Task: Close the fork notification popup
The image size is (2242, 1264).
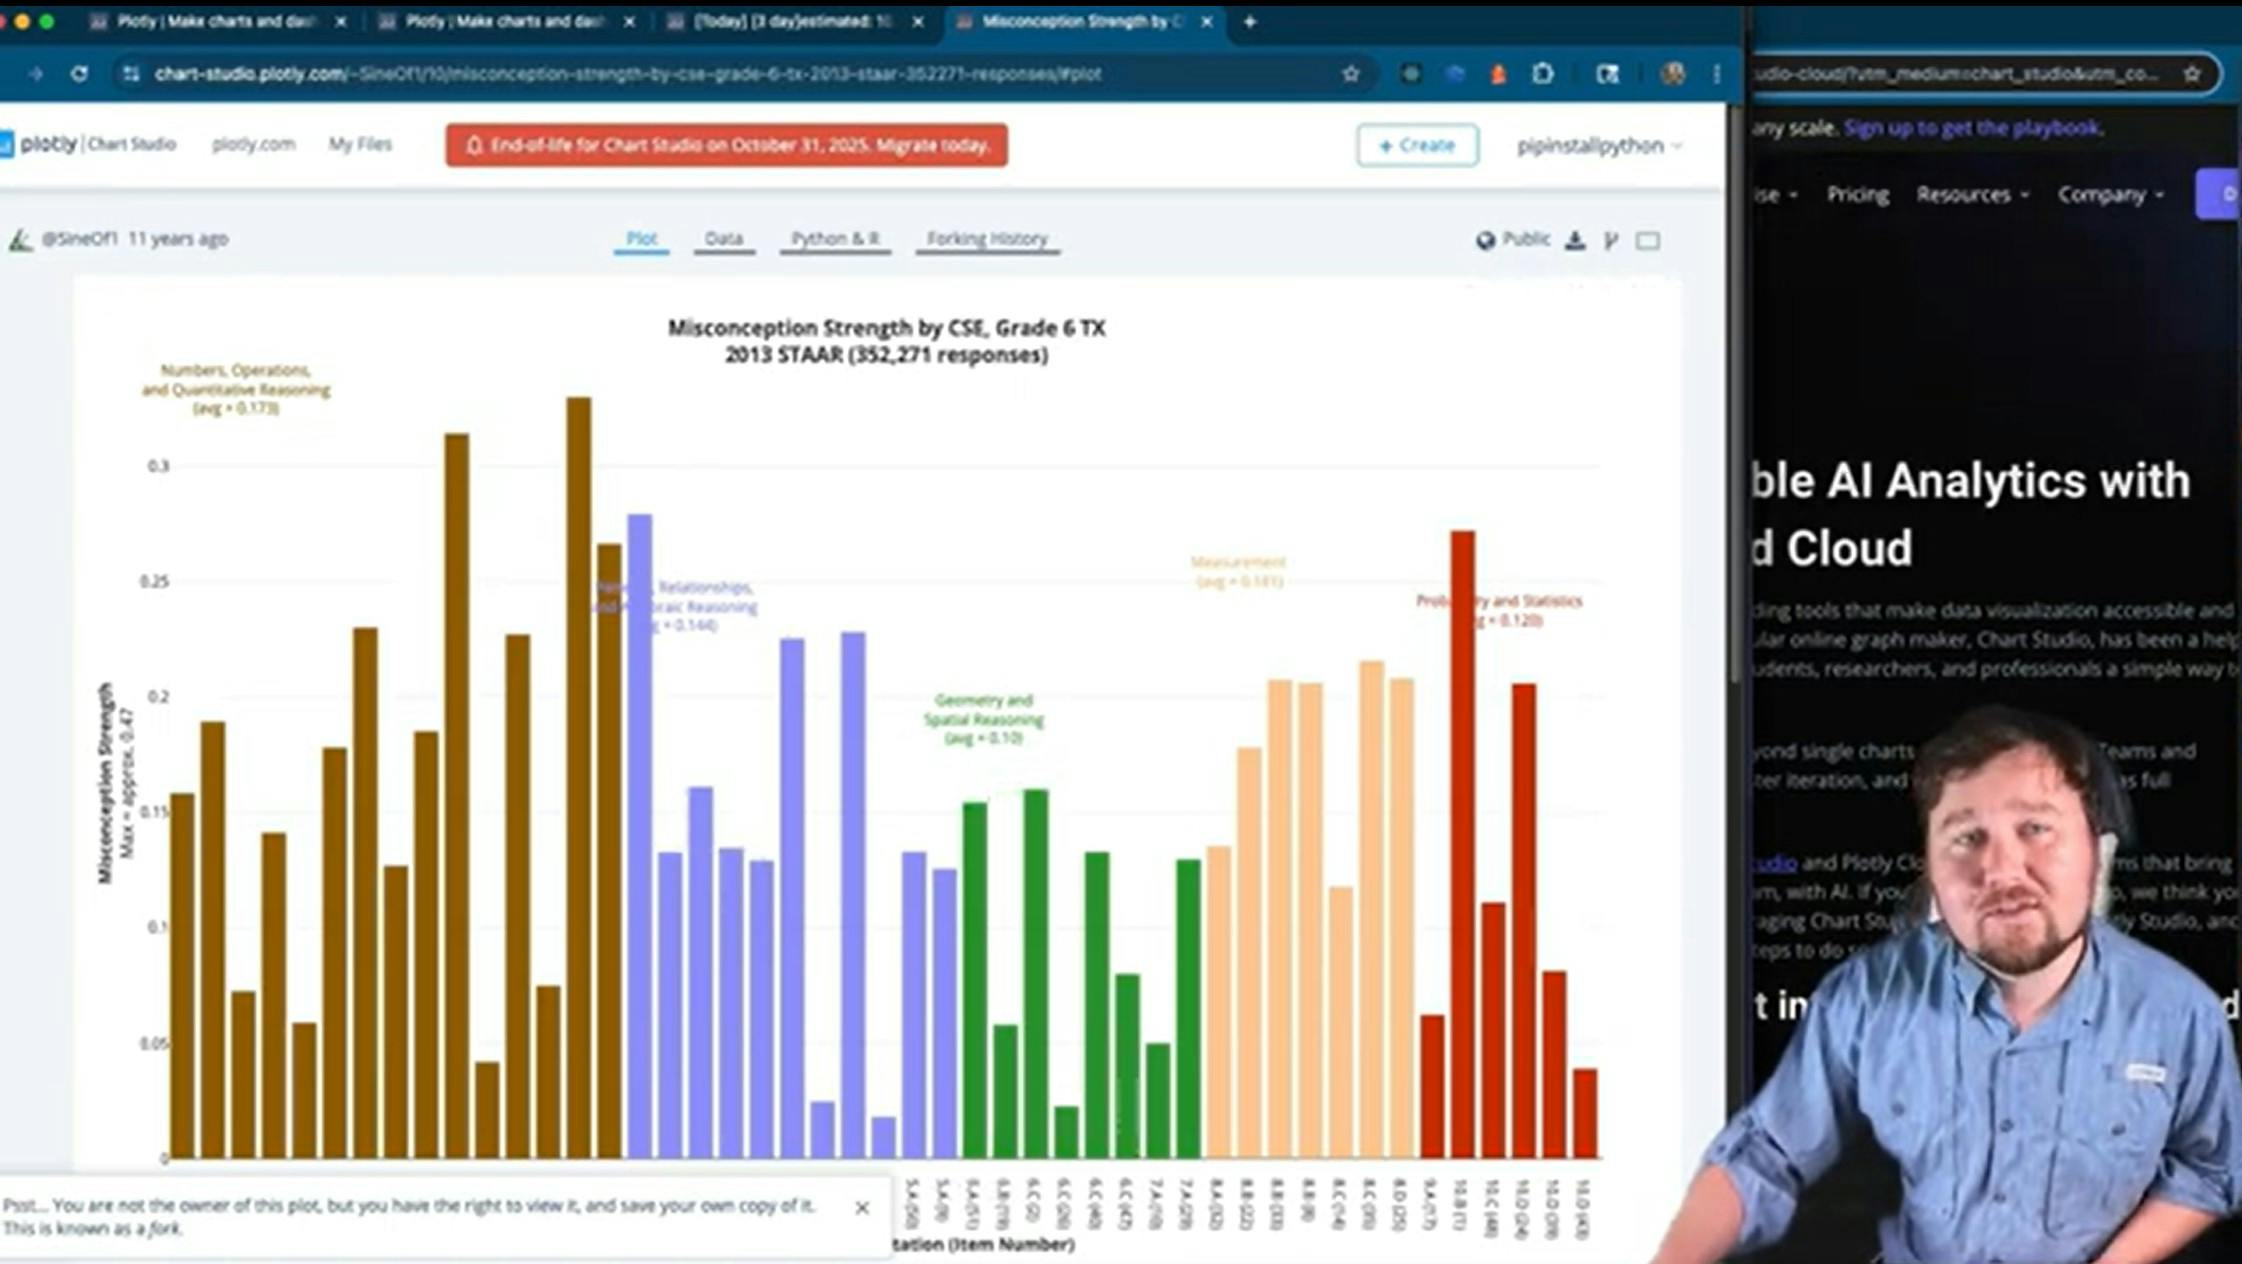Action: coord(862,1208)
